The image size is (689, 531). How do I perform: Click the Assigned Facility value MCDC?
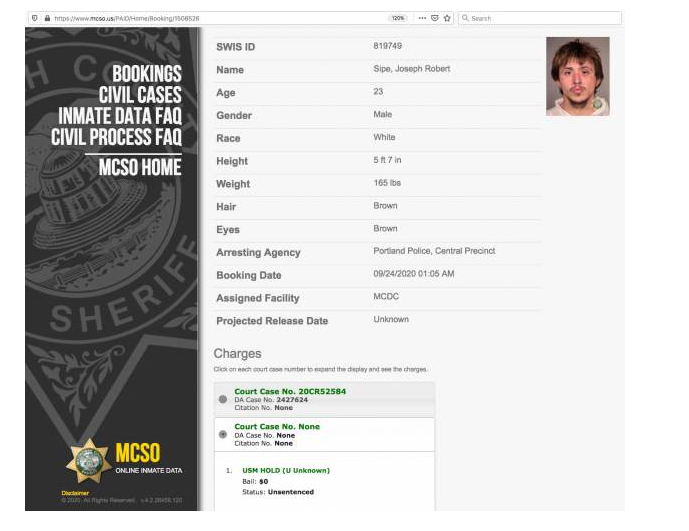click(x=386, y=297)
